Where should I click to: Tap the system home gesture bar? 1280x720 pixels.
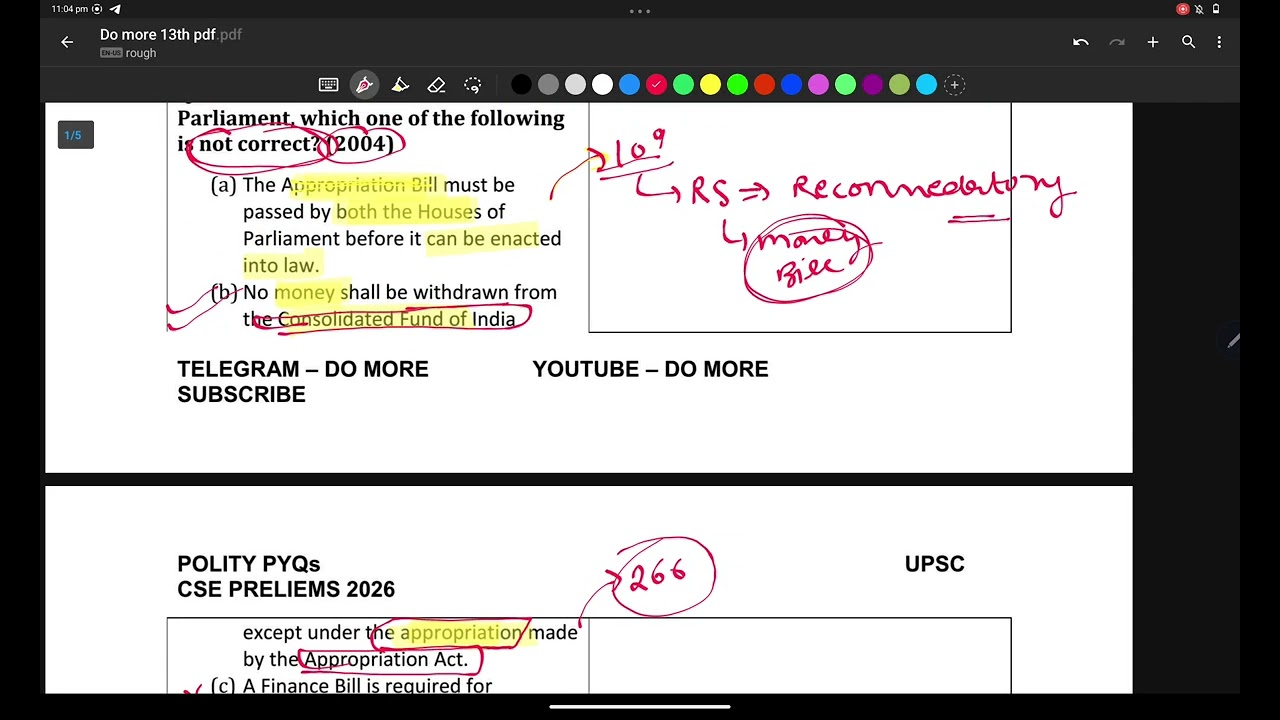[640, 707]
